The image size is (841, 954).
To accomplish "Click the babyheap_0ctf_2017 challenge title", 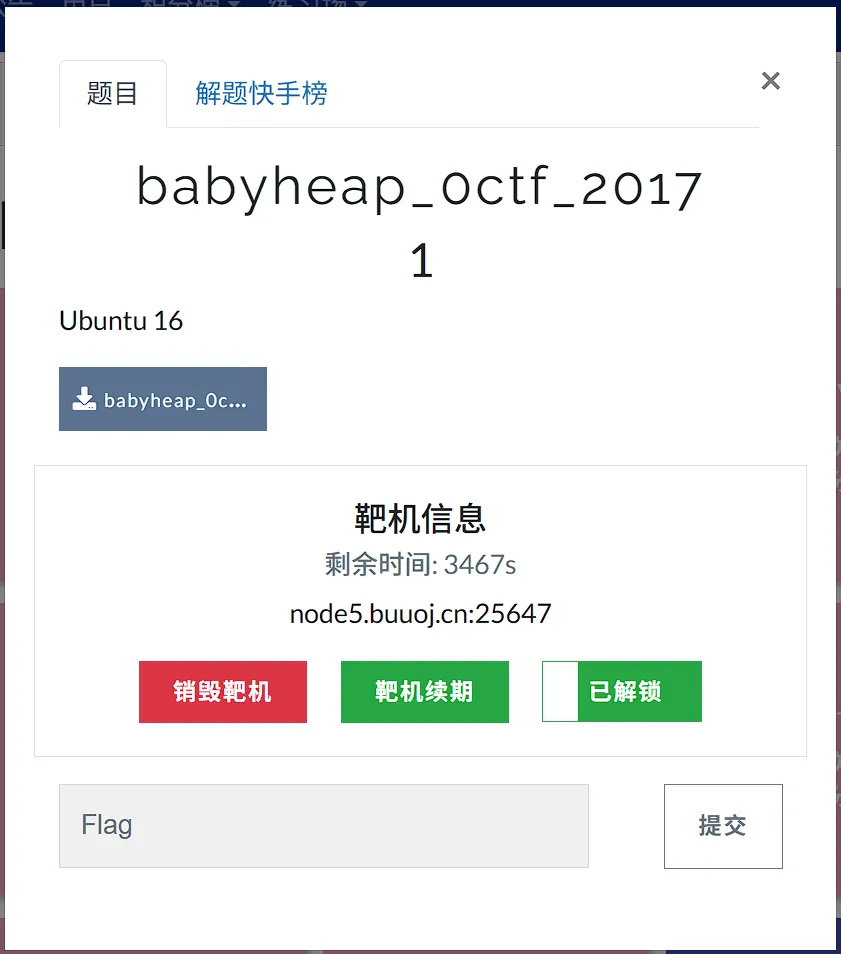I will point(420,187).
